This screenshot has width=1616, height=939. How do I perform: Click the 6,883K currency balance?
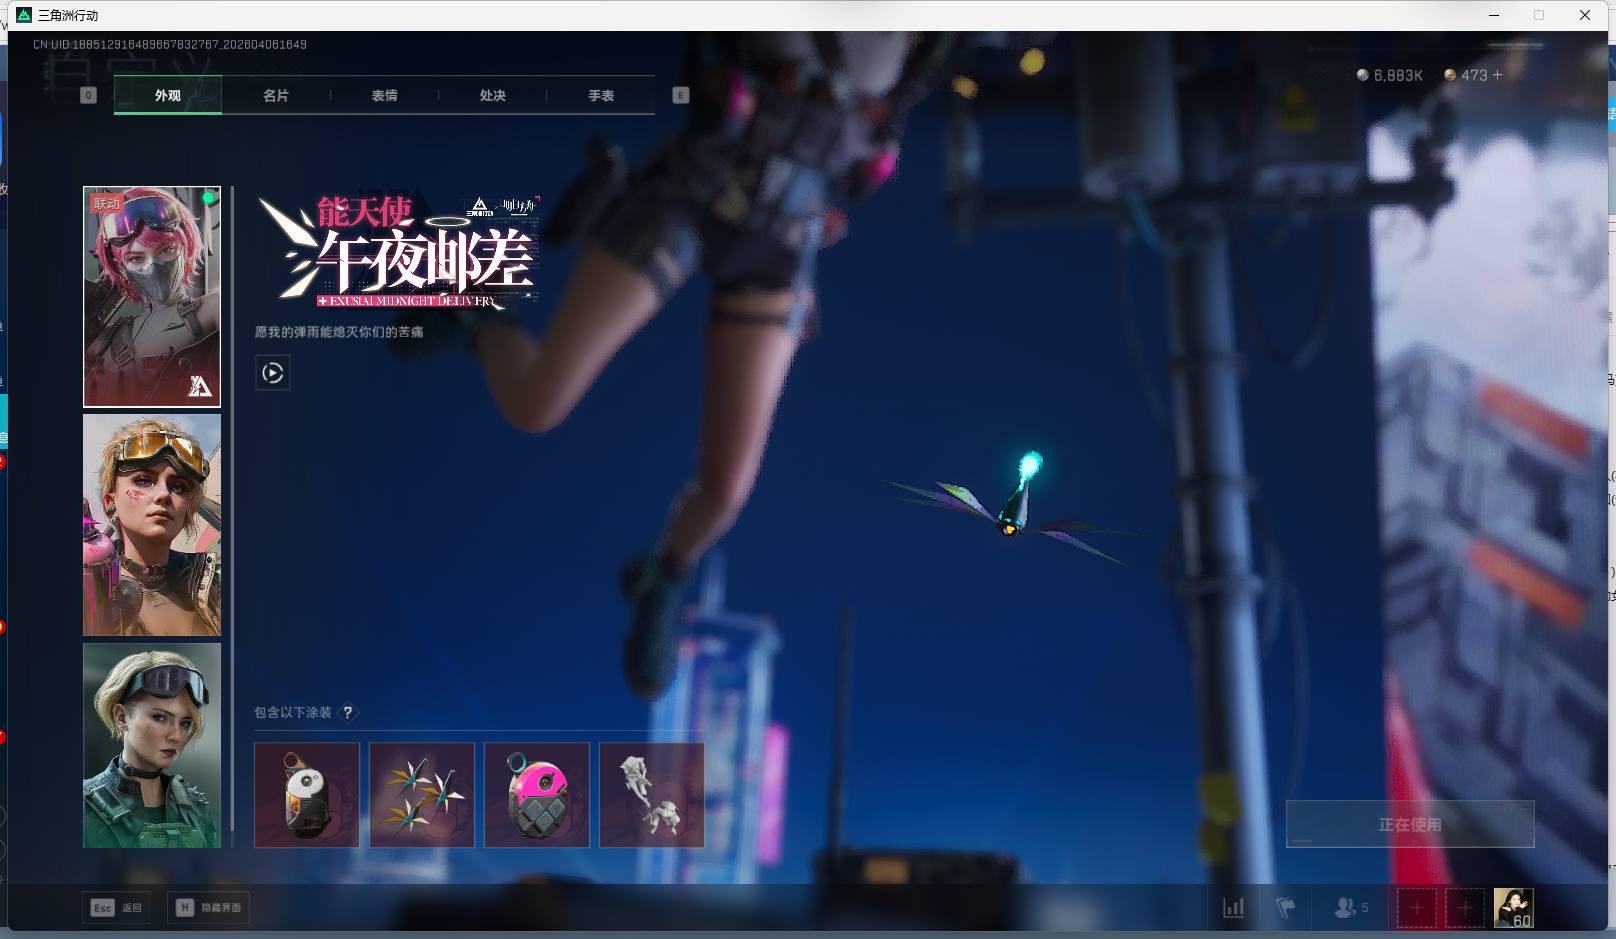click(x=1389, y=75)
